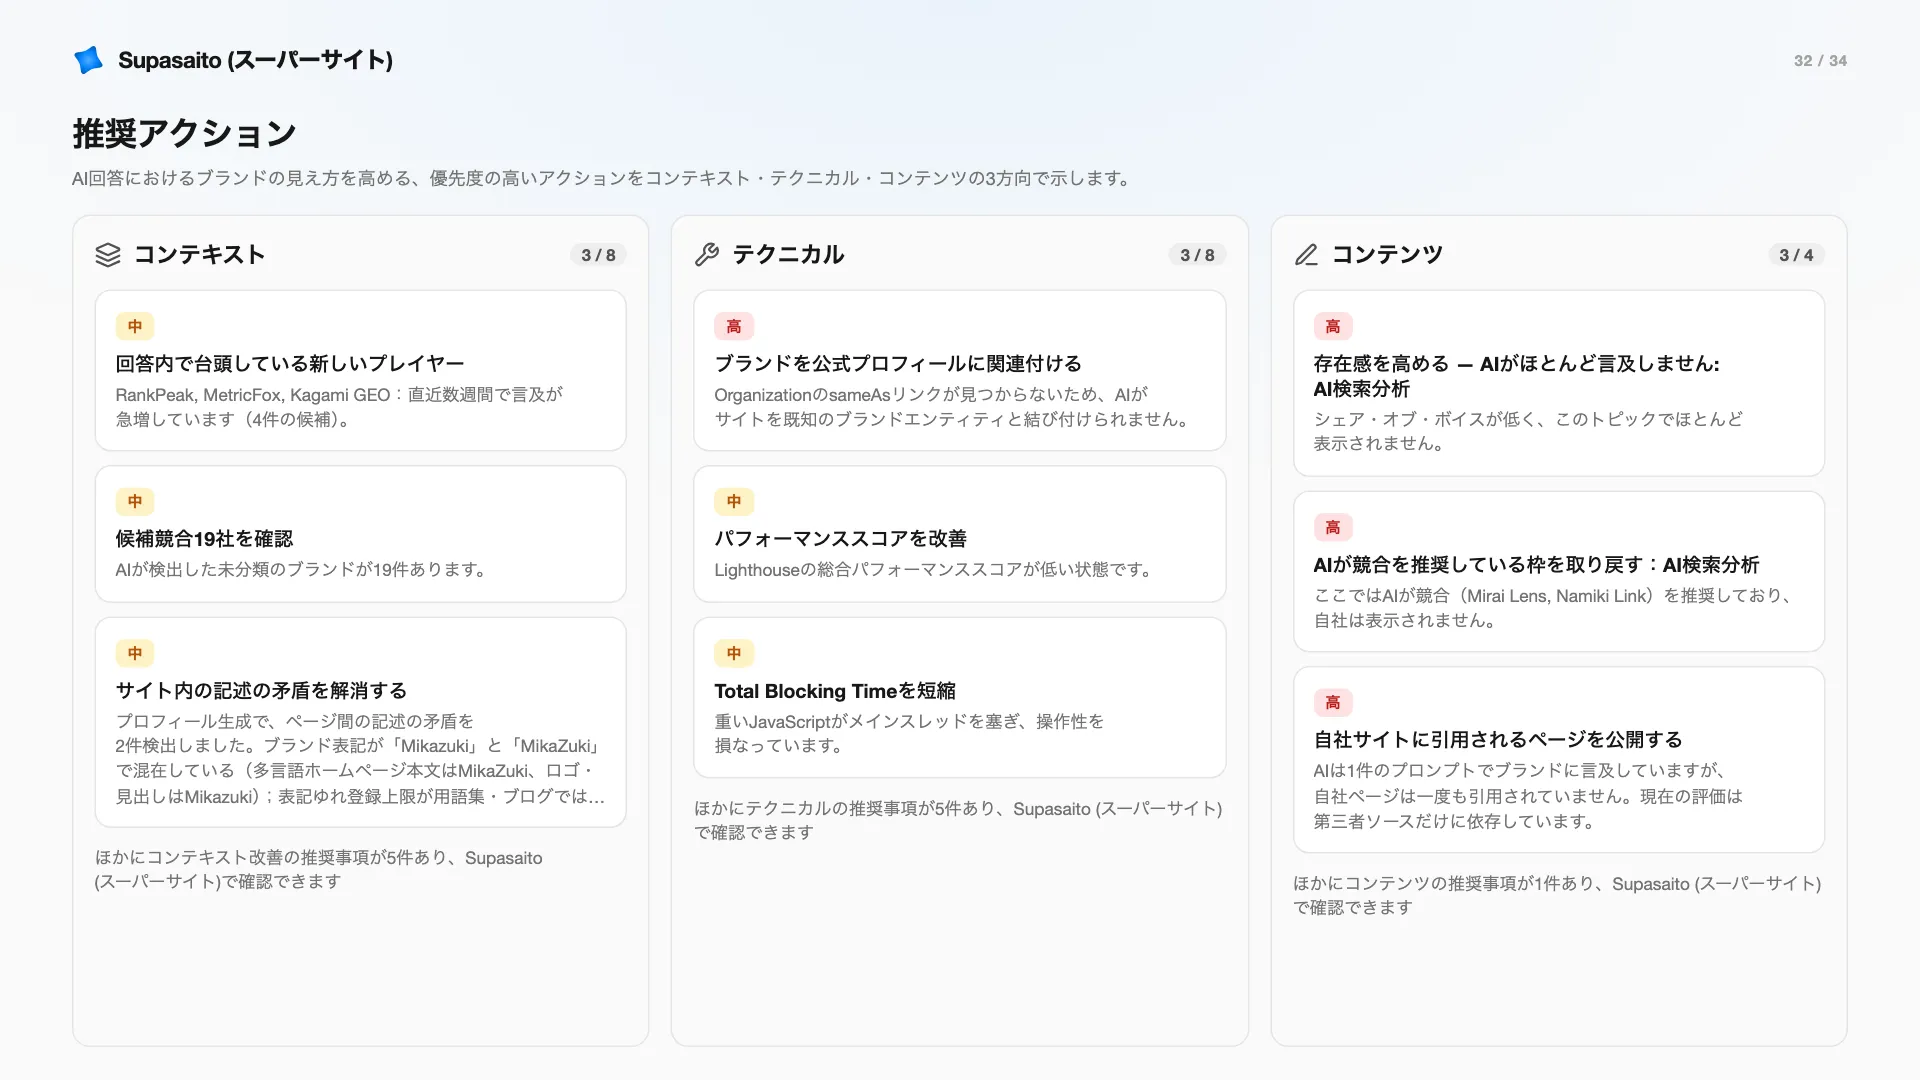Click the コンテキスト改善の推奨事項が5件 footer note
This screenshot has height=1080, width=1920.
(318, 869)
